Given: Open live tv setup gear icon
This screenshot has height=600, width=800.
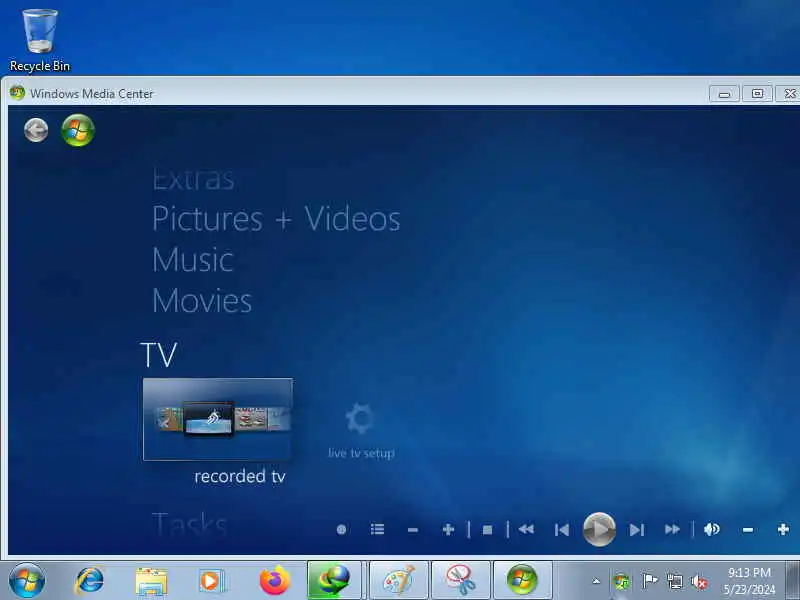Looking at the screenshot, I should coord(360,418).
